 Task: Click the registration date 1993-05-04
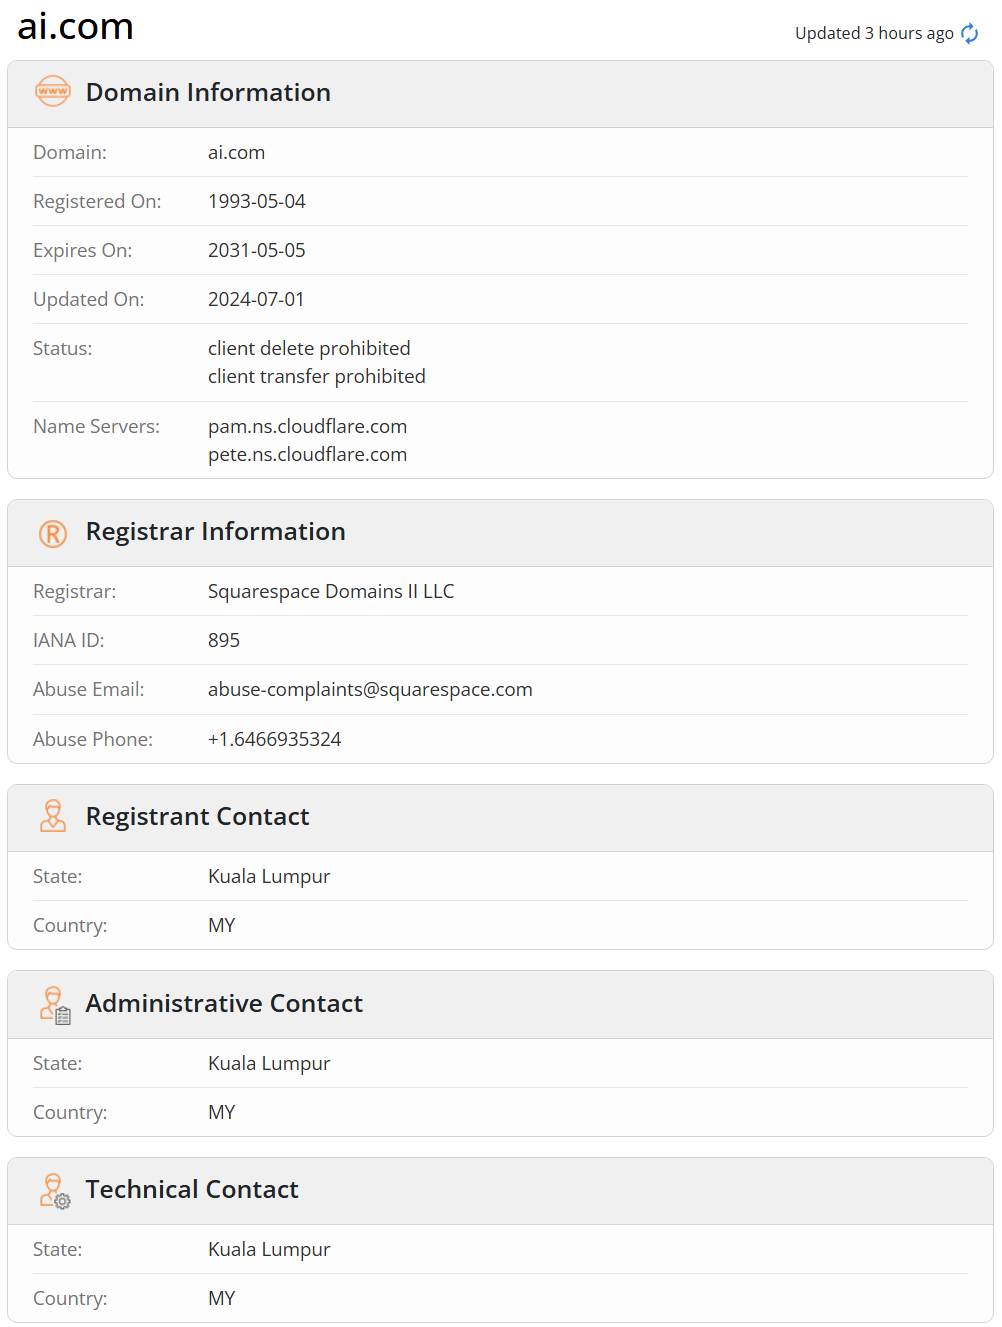pos(256,202)
